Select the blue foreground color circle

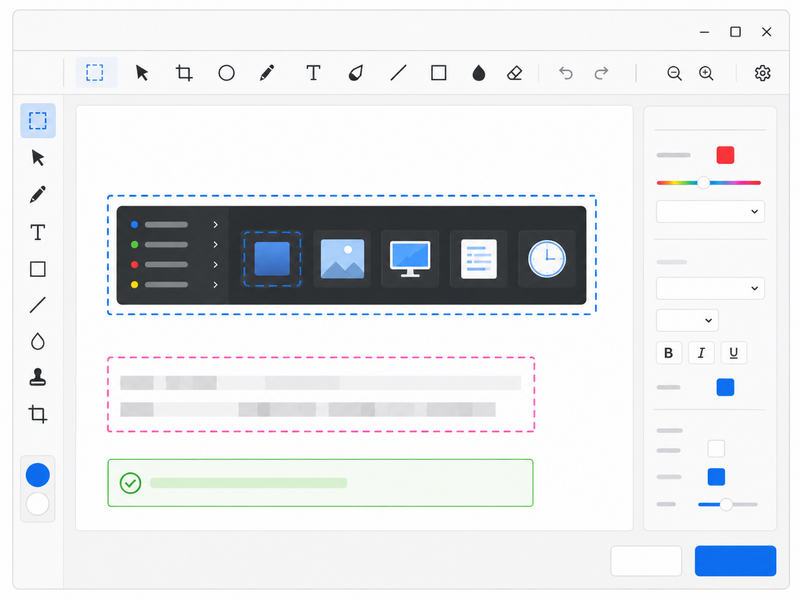tap(38, 475)
